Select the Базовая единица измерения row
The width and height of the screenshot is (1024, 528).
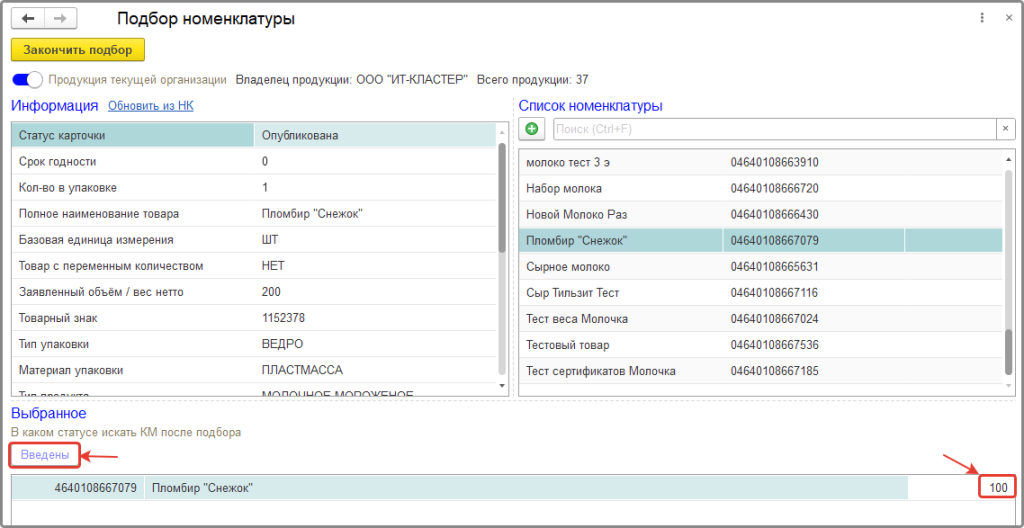click(253, 240)
